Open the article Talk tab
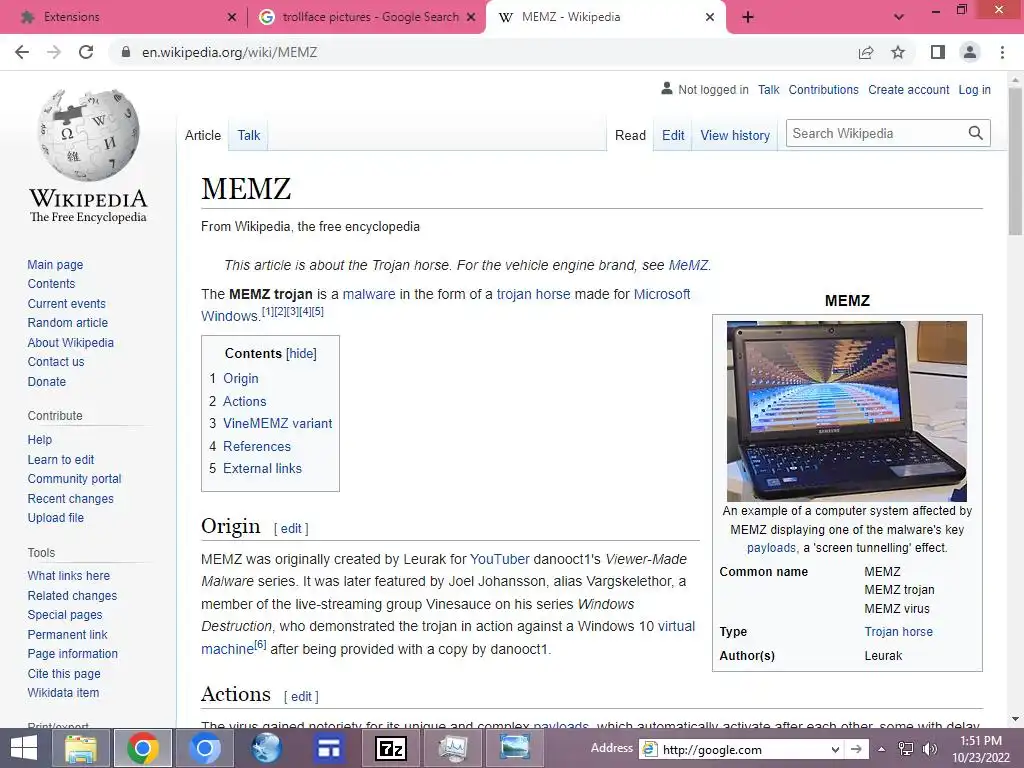The width and height of the screenshot is (1024, 768). (248, 135)
